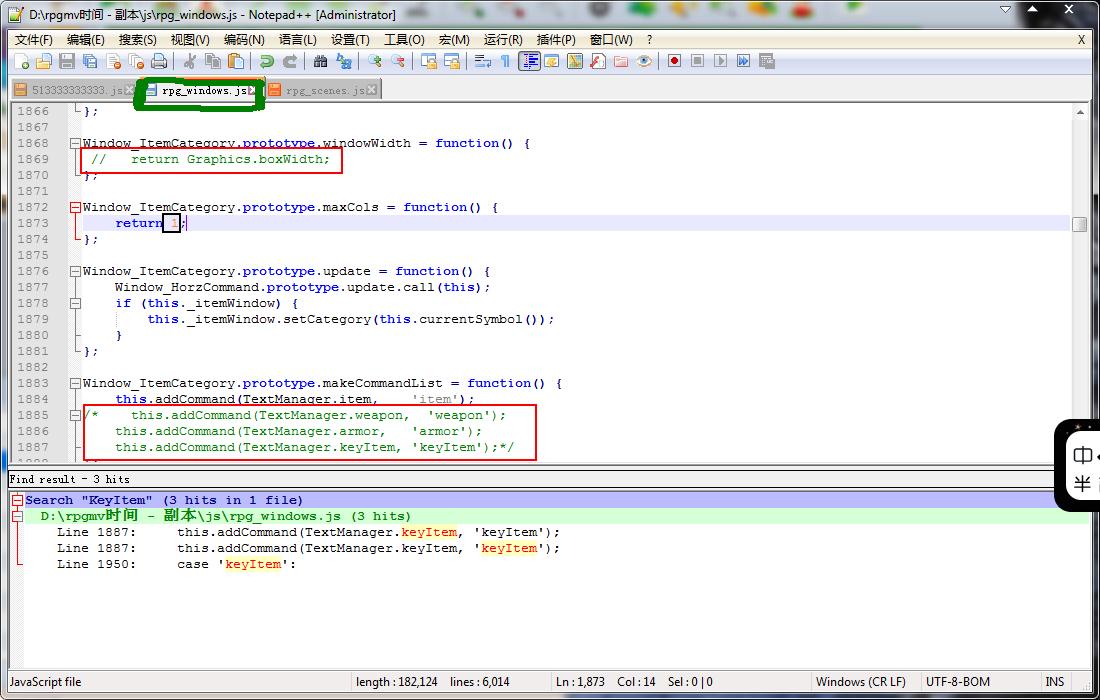Click the Print toolbar icon
1100x700 pixels.
tap(159, 62)
